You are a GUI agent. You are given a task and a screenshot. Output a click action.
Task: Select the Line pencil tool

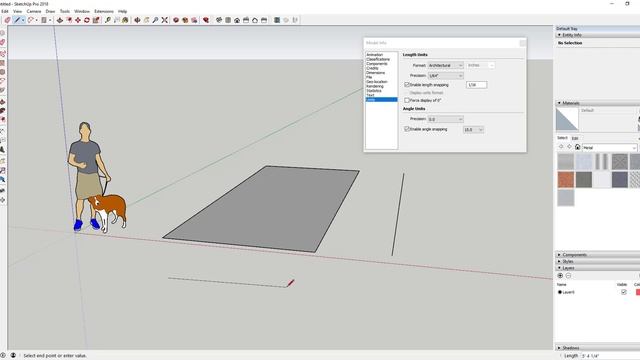pos(17,20)
